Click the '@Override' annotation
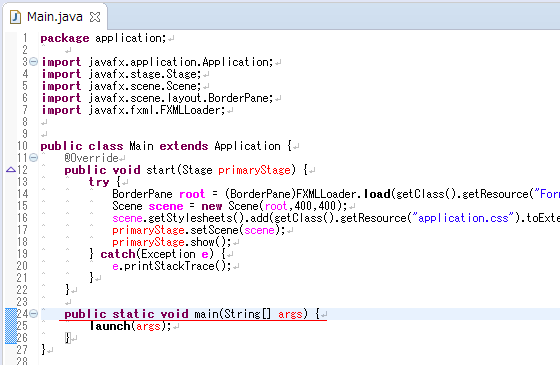 tap(91, 158)
